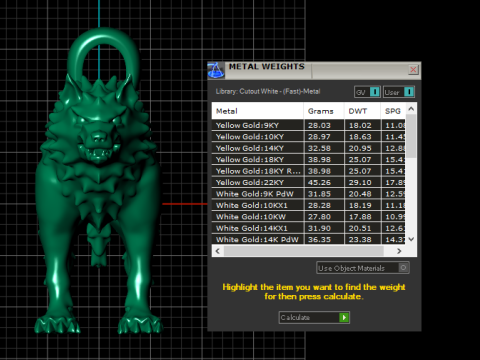Click the vertical scrollbar thumb
Viewport: 480px width, 360px height.
pyautogui.click(x=411, y=136)
